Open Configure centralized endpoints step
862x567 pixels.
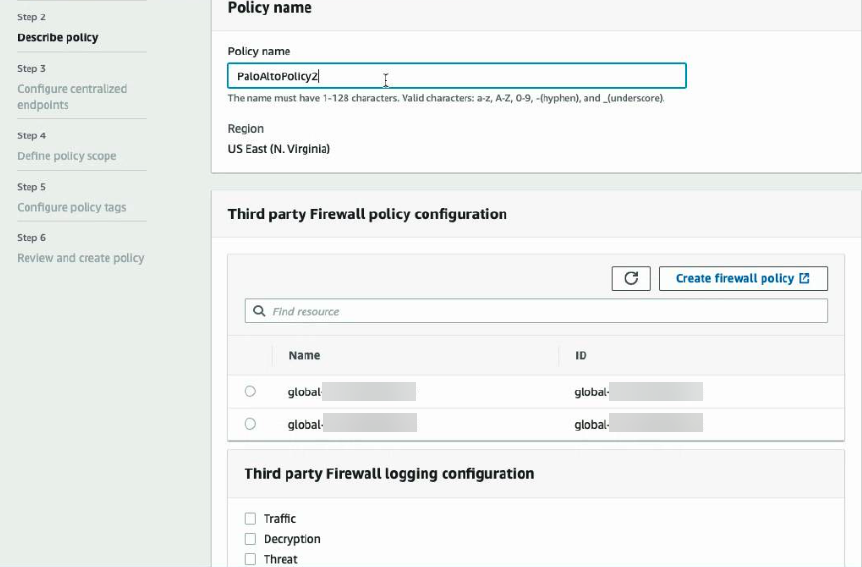72,96
